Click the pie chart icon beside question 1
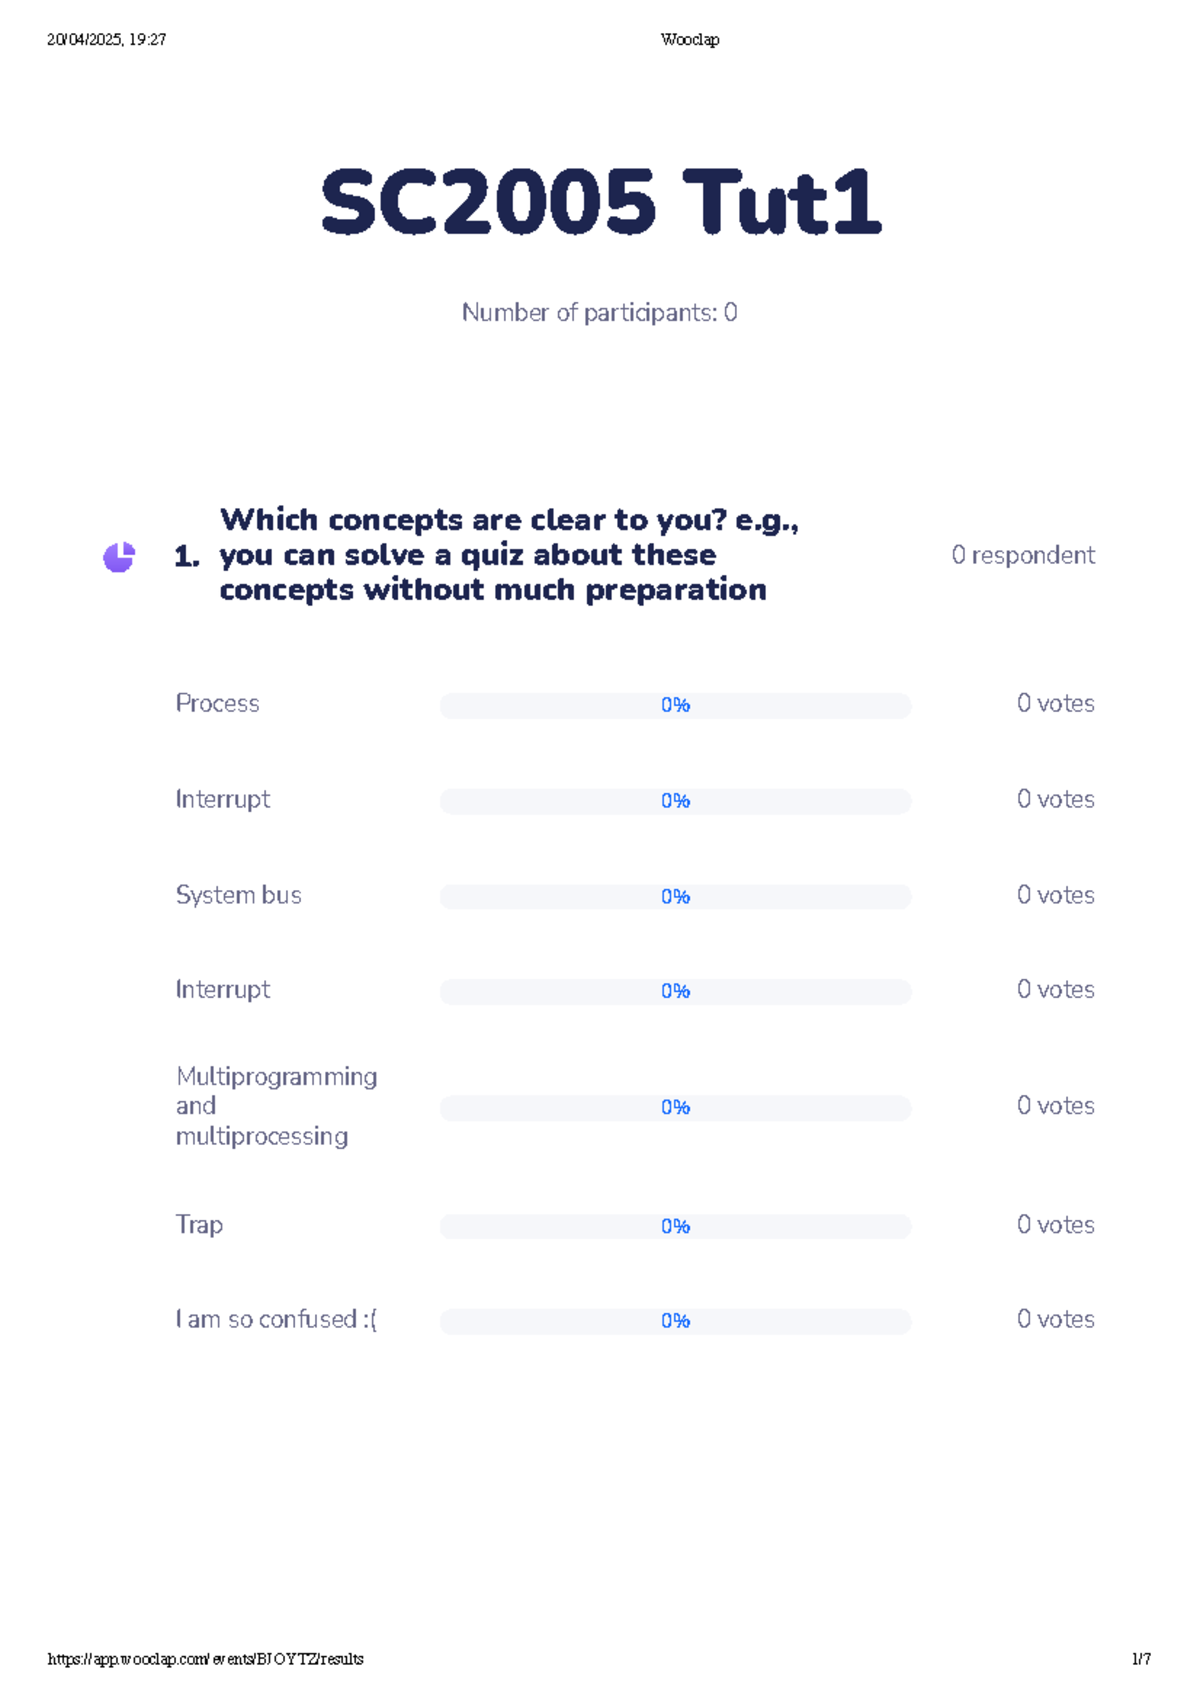The height and width of the screenshot is (1698, 1200). tap(119, 557)
